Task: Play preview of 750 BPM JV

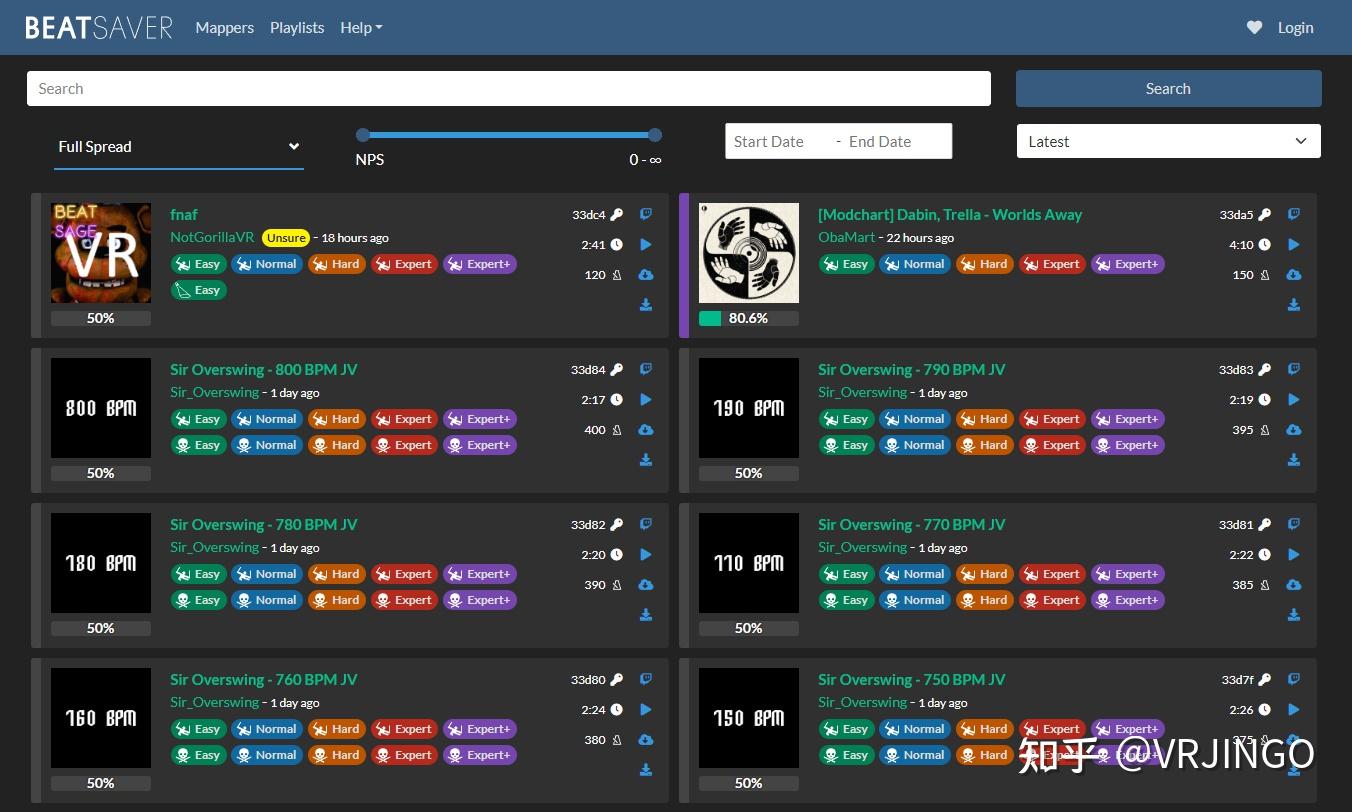Action: (1294, 709)
